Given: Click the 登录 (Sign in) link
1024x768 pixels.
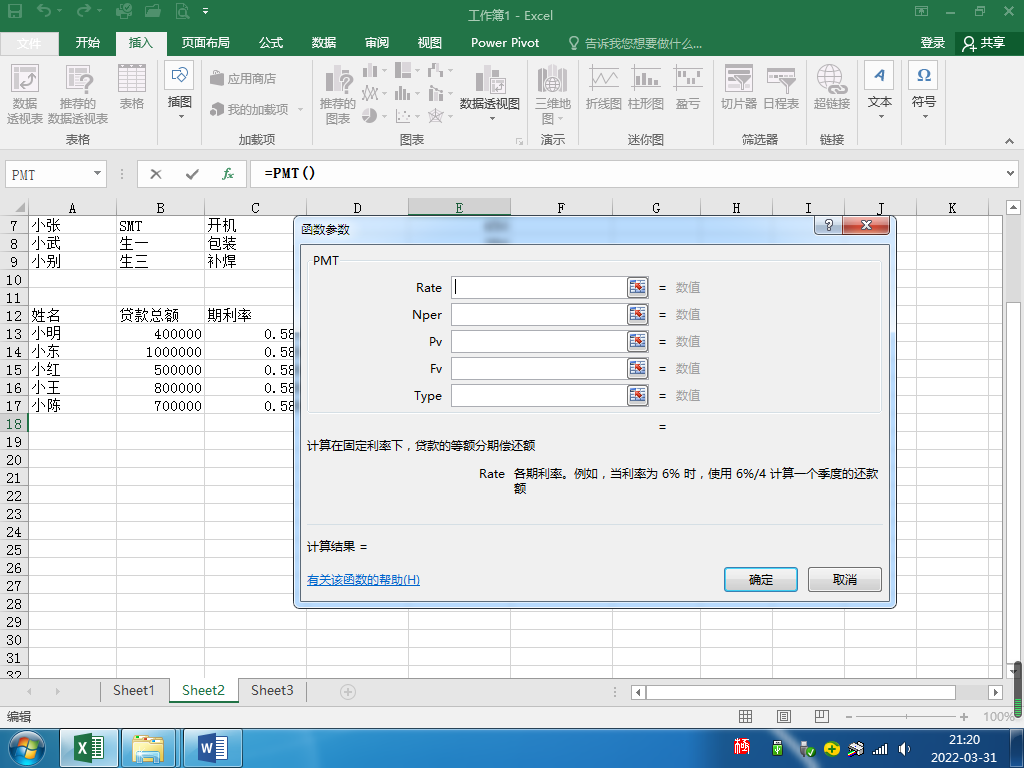Looking at the screenshot, I should click(x=933, y=43).
